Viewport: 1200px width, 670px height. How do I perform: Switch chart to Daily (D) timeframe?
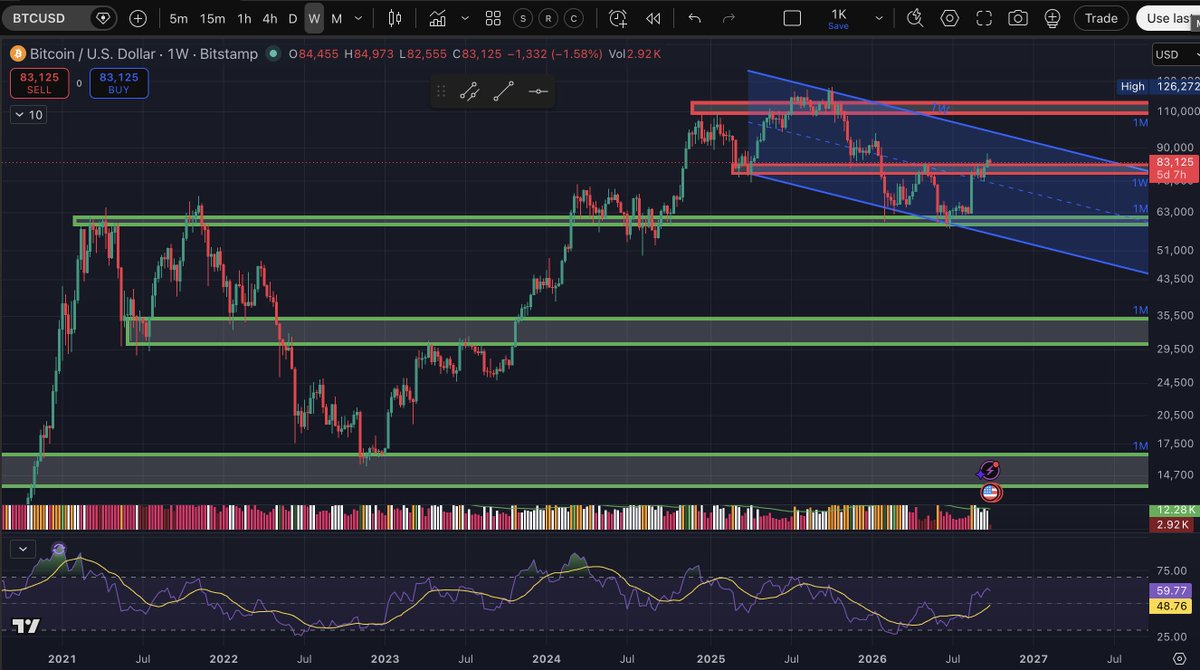tap(293, 18)
